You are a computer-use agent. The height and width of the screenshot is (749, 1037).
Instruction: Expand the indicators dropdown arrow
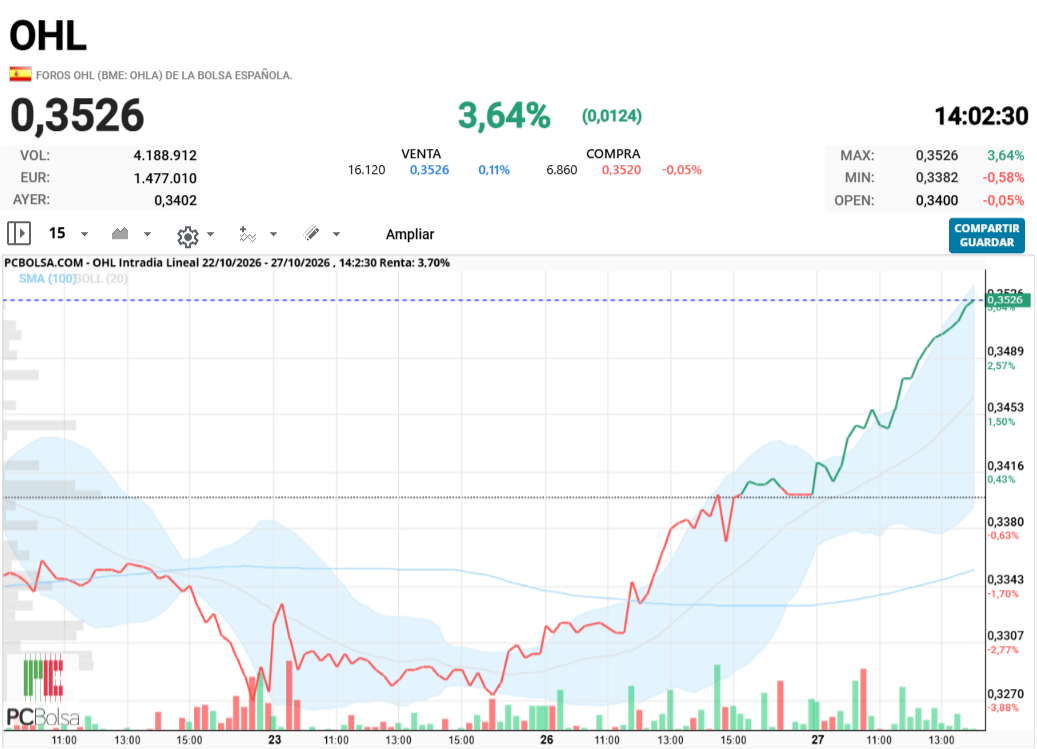(x=273, y=234)
